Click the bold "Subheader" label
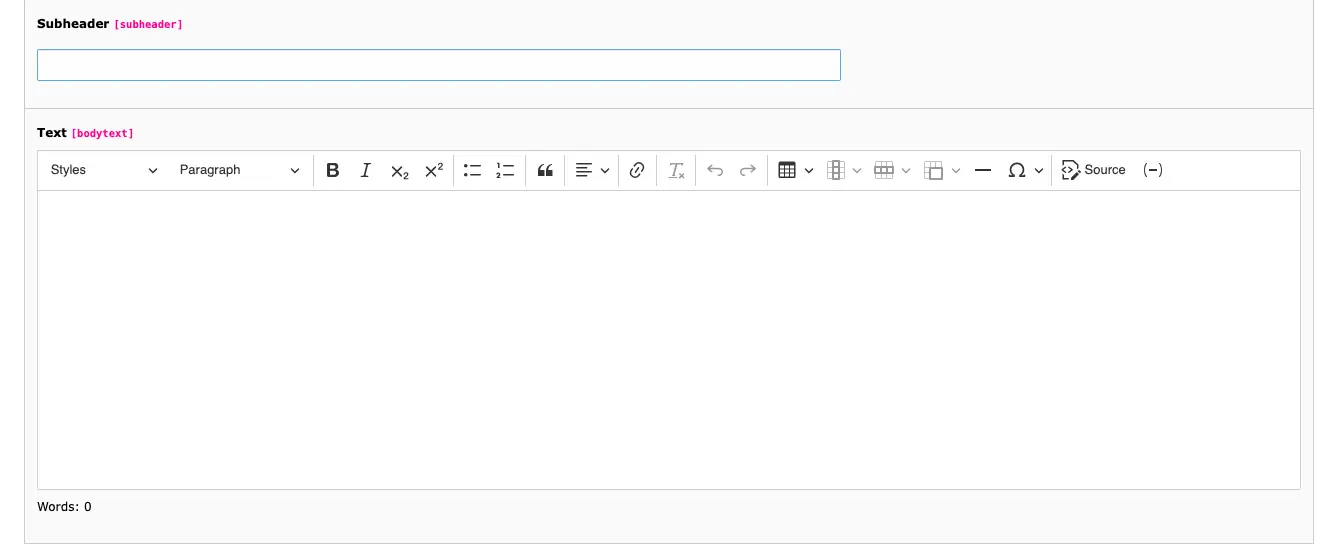 click(x=73, y=24)
